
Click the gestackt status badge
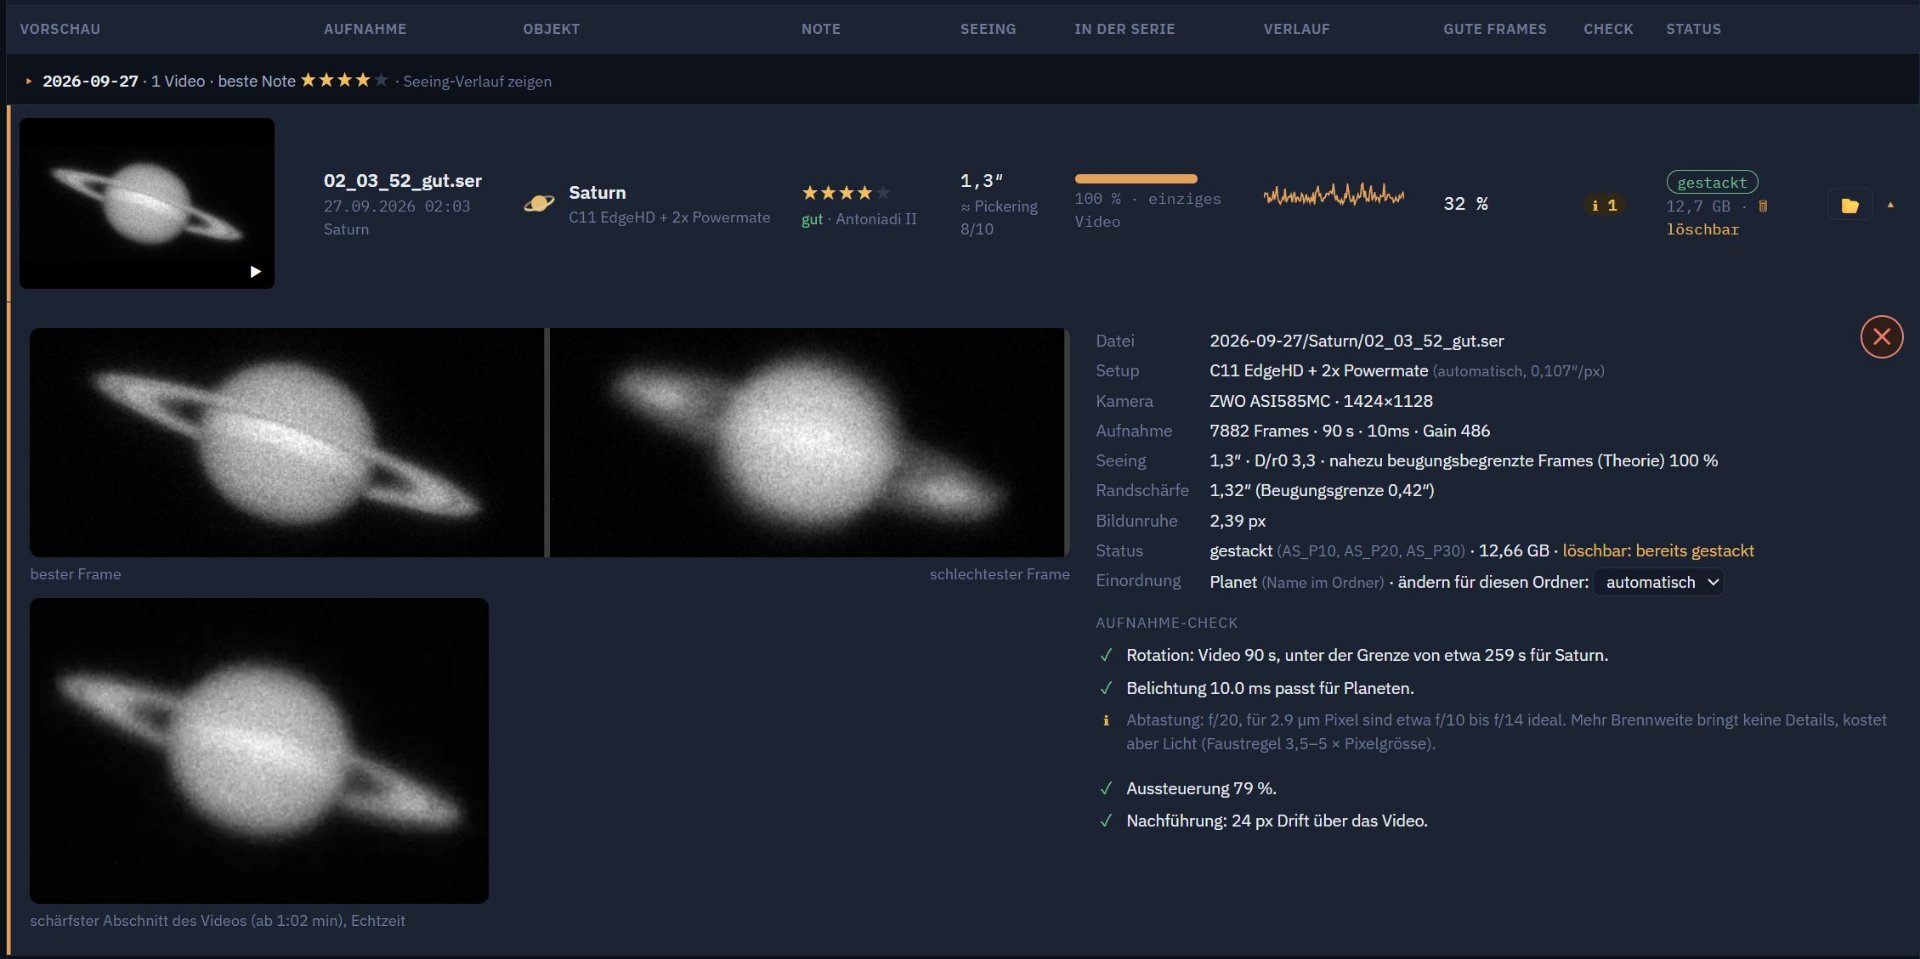1712,182
